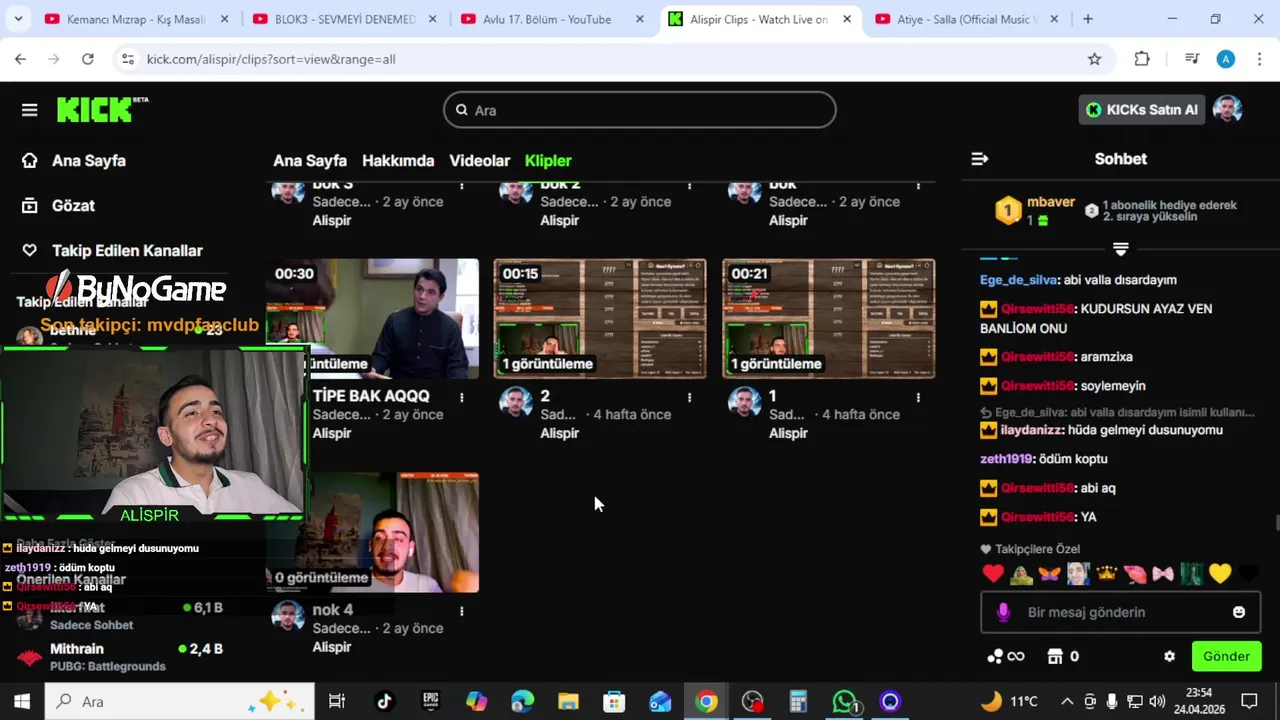
Task: Open the tab search dropdown in Chrome
Action: [20, 19]
